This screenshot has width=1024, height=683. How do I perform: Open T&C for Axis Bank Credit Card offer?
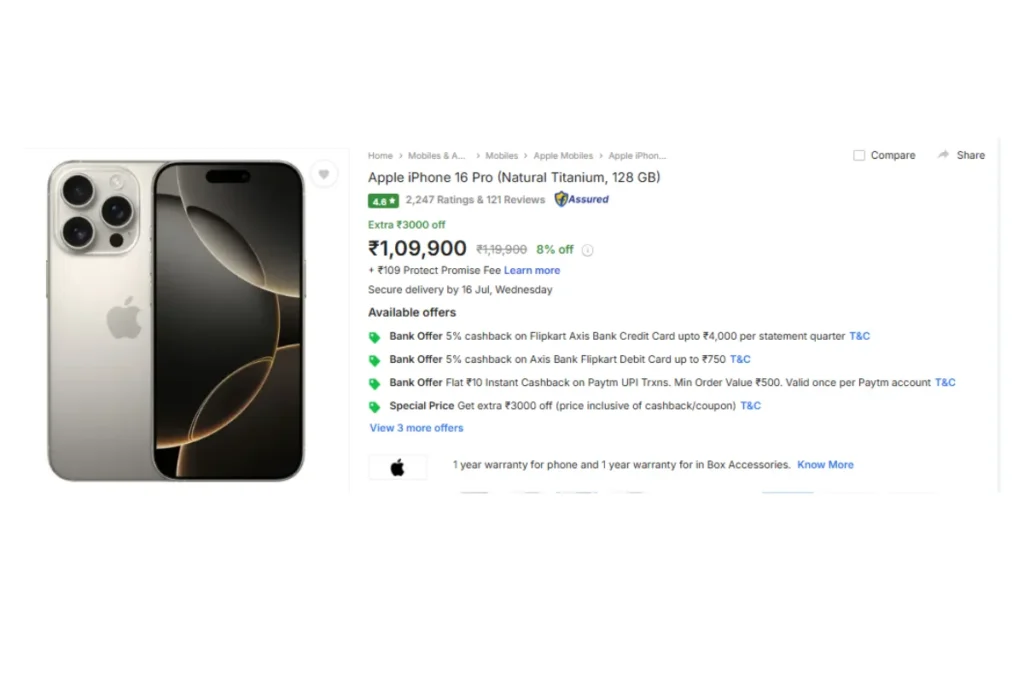(860, 336)
